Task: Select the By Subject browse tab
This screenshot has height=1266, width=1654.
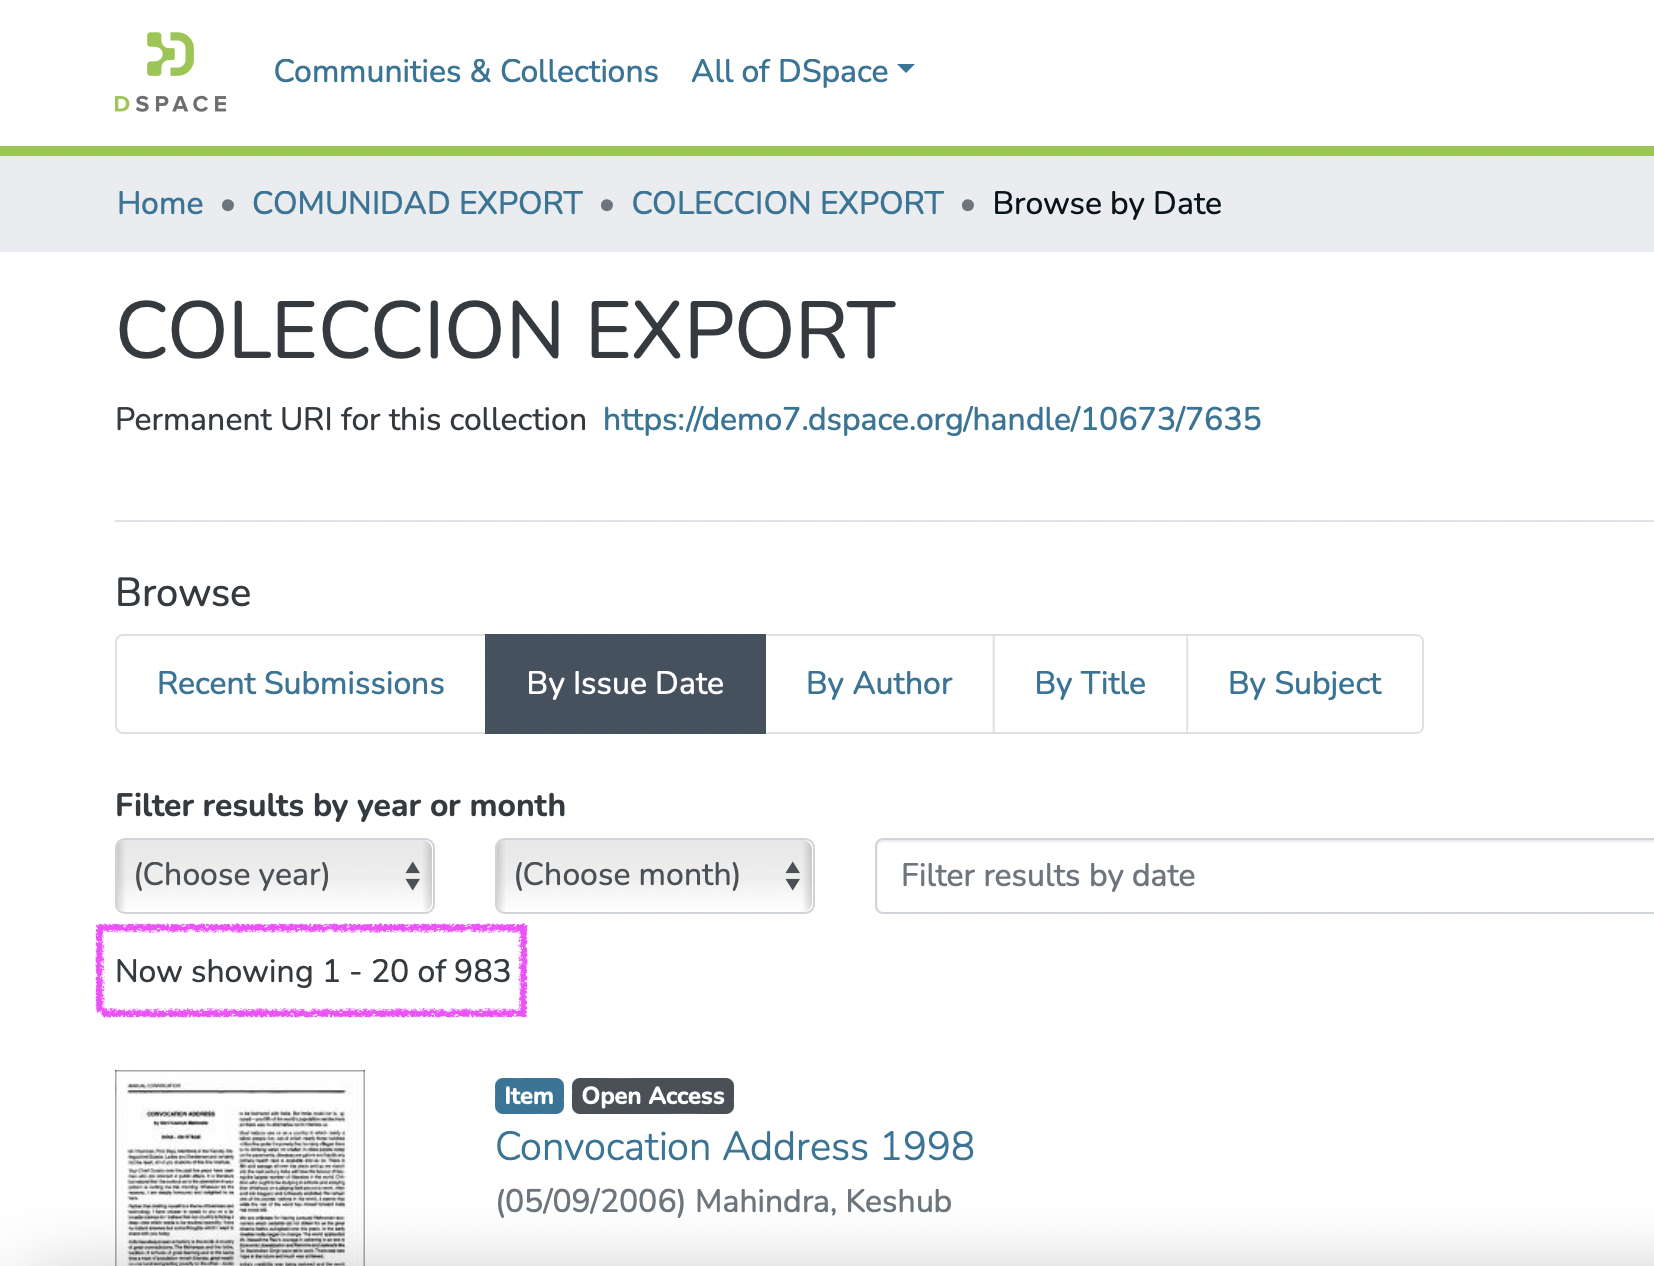Action: (x=1304, y=684)
